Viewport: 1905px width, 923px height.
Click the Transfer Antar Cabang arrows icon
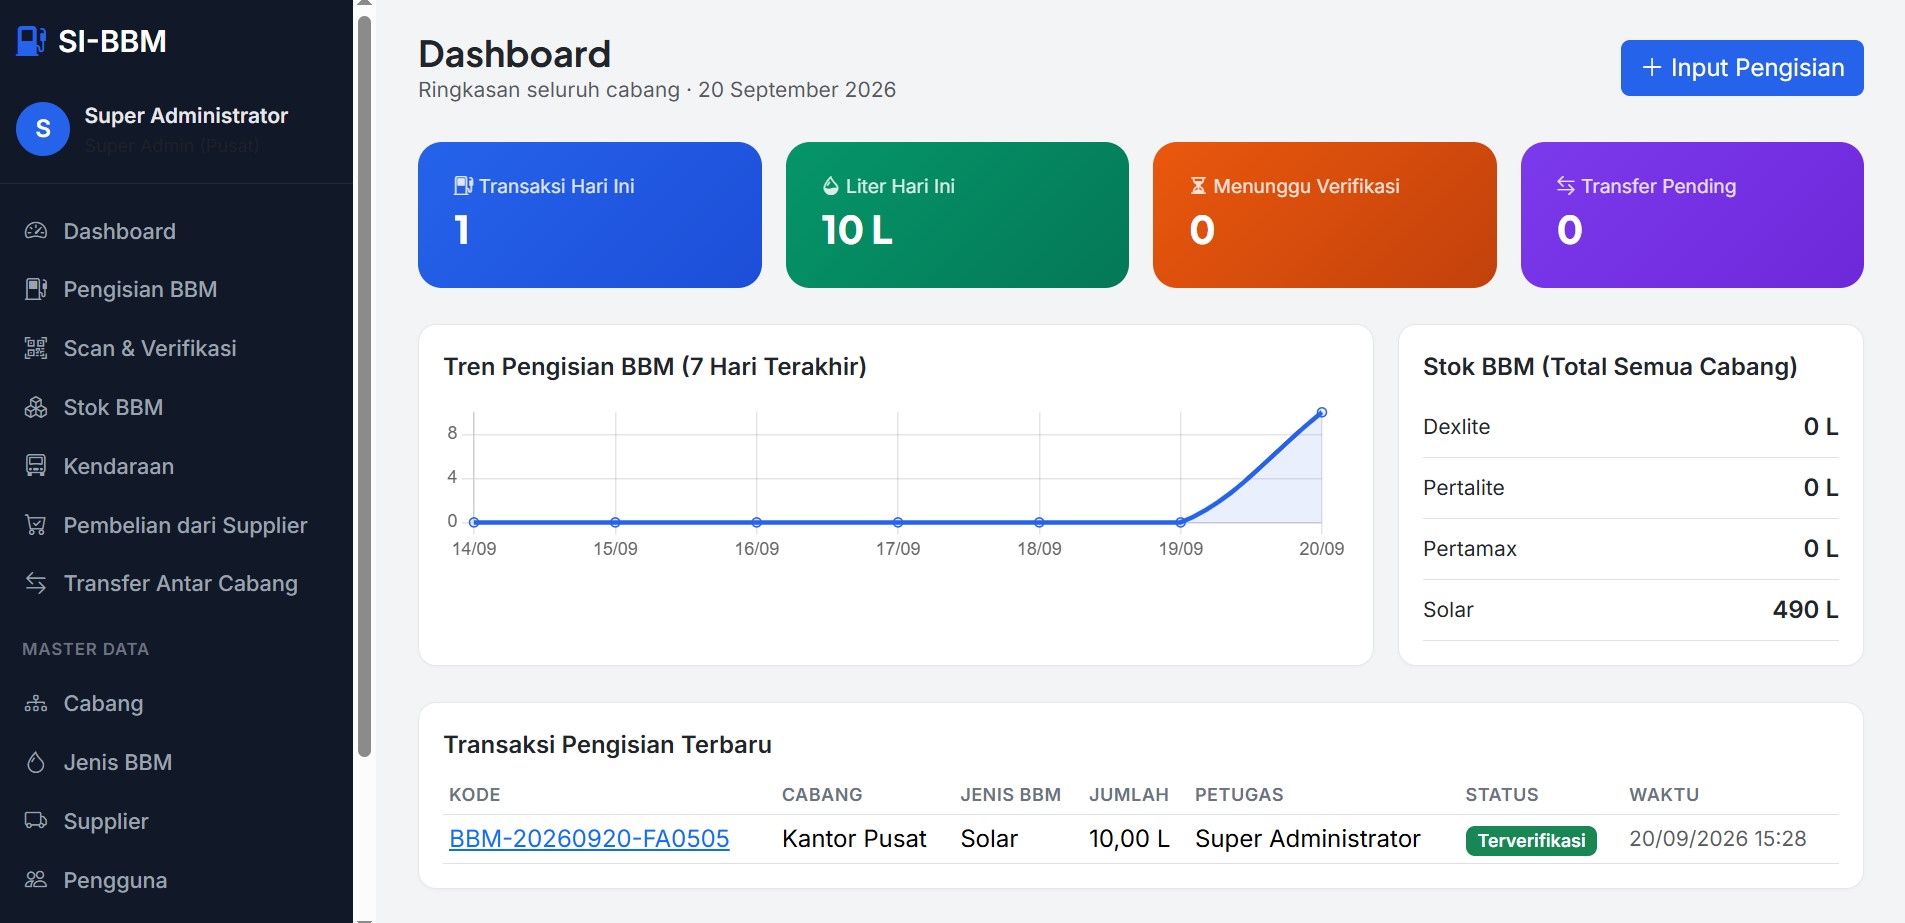[x=36, y=583]
